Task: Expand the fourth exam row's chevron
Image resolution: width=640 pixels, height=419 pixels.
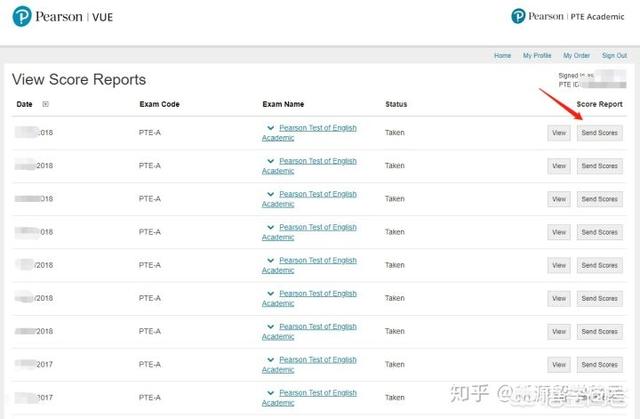Action: coord(271,227)
